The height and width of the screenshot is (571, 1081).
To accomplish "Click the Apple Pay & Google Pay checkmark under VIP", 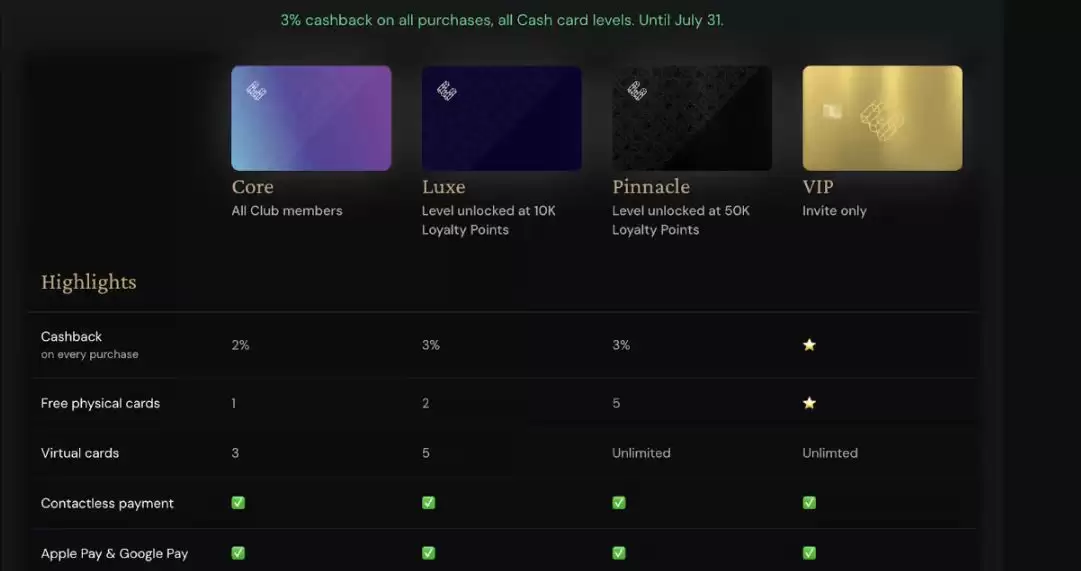I will pyautogui.click(x=809, y=553).
